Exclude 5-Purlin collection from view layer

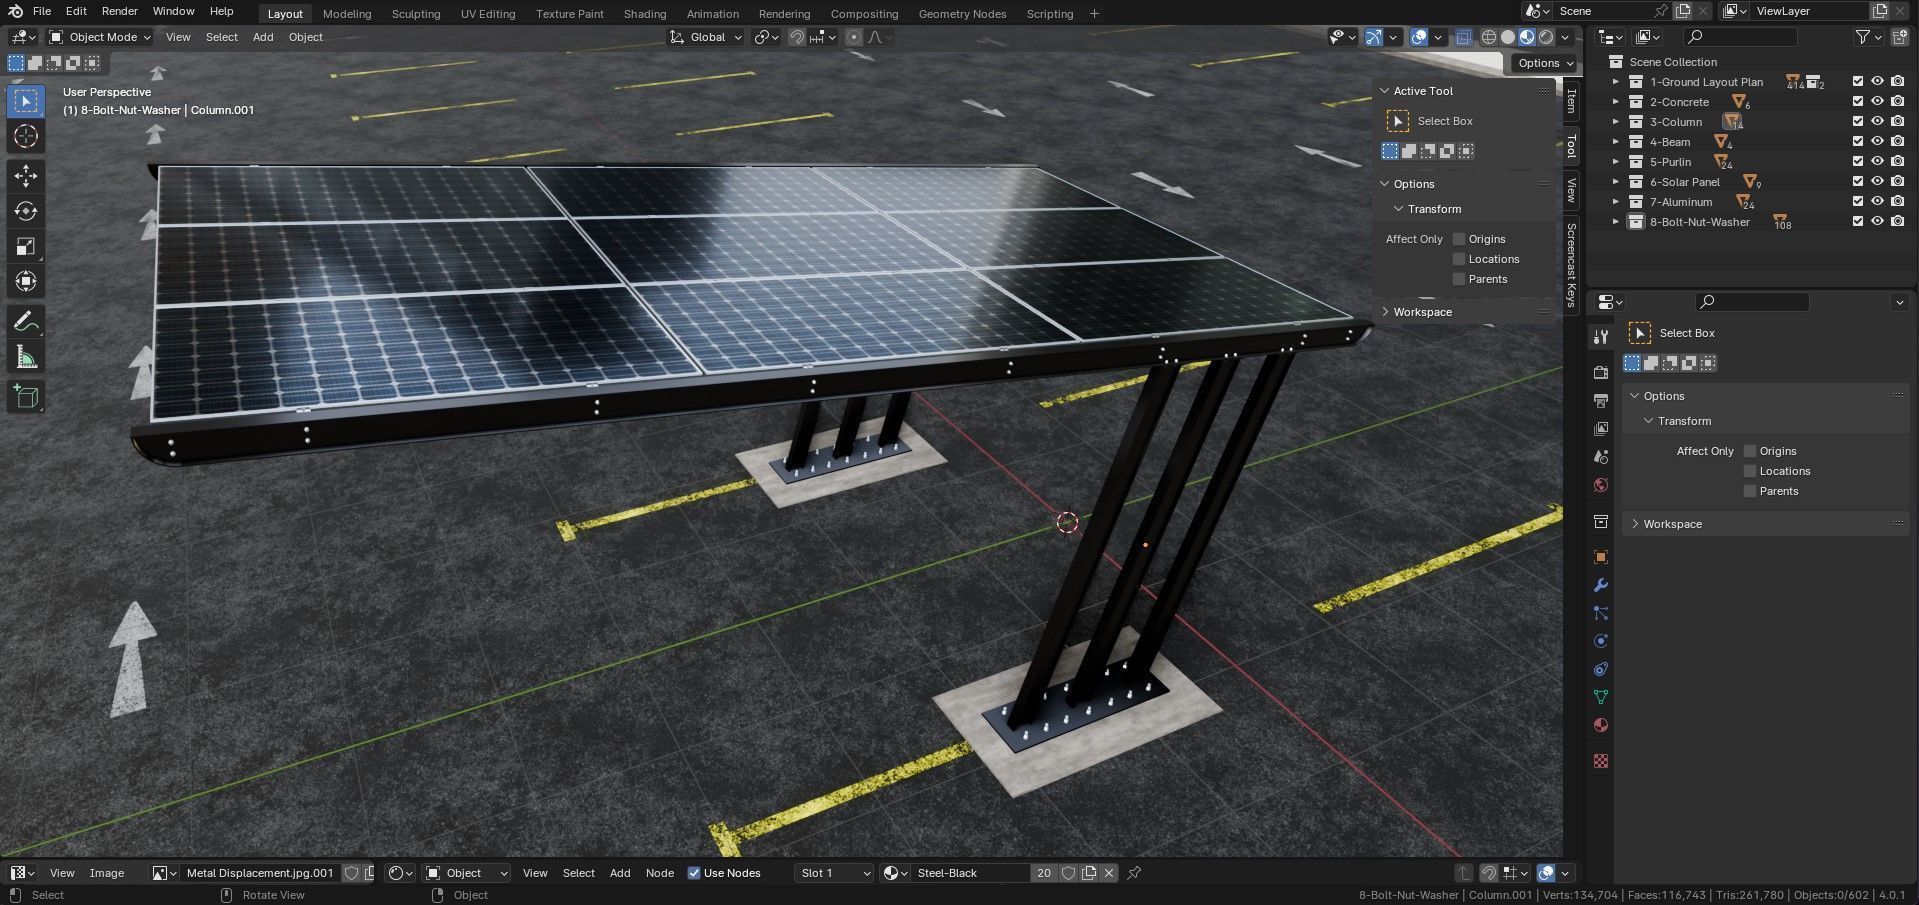1857,162
